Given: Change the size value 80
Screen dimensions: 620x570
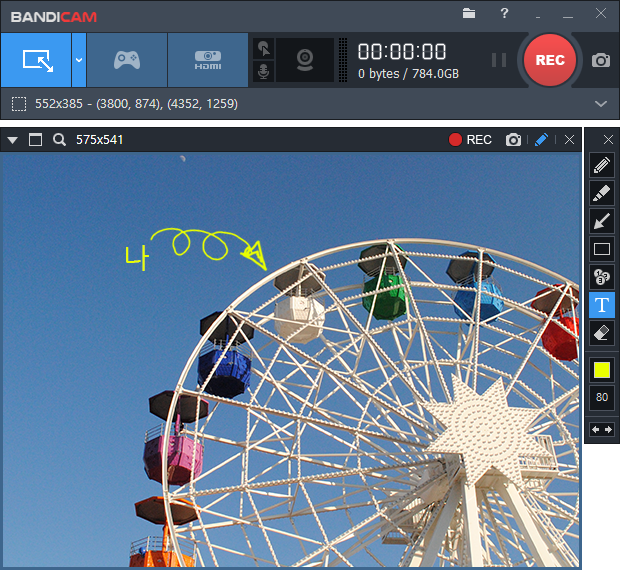Looking at the screenshot, I should click(601, 397).
